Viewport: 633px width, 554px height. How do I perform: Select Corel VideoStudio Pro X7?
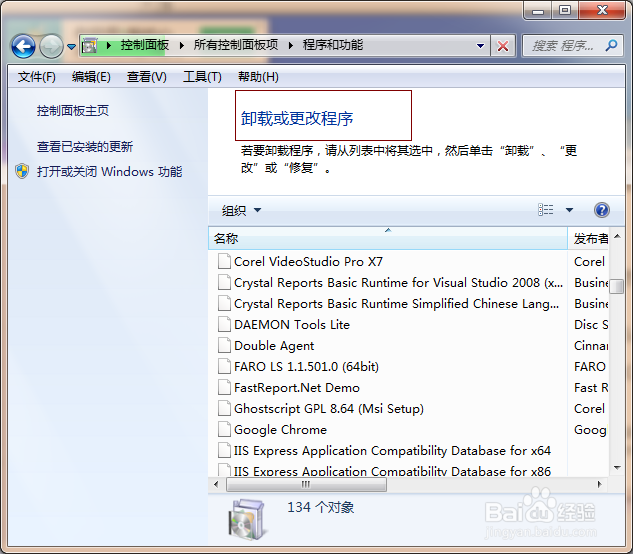coord(308,261)
